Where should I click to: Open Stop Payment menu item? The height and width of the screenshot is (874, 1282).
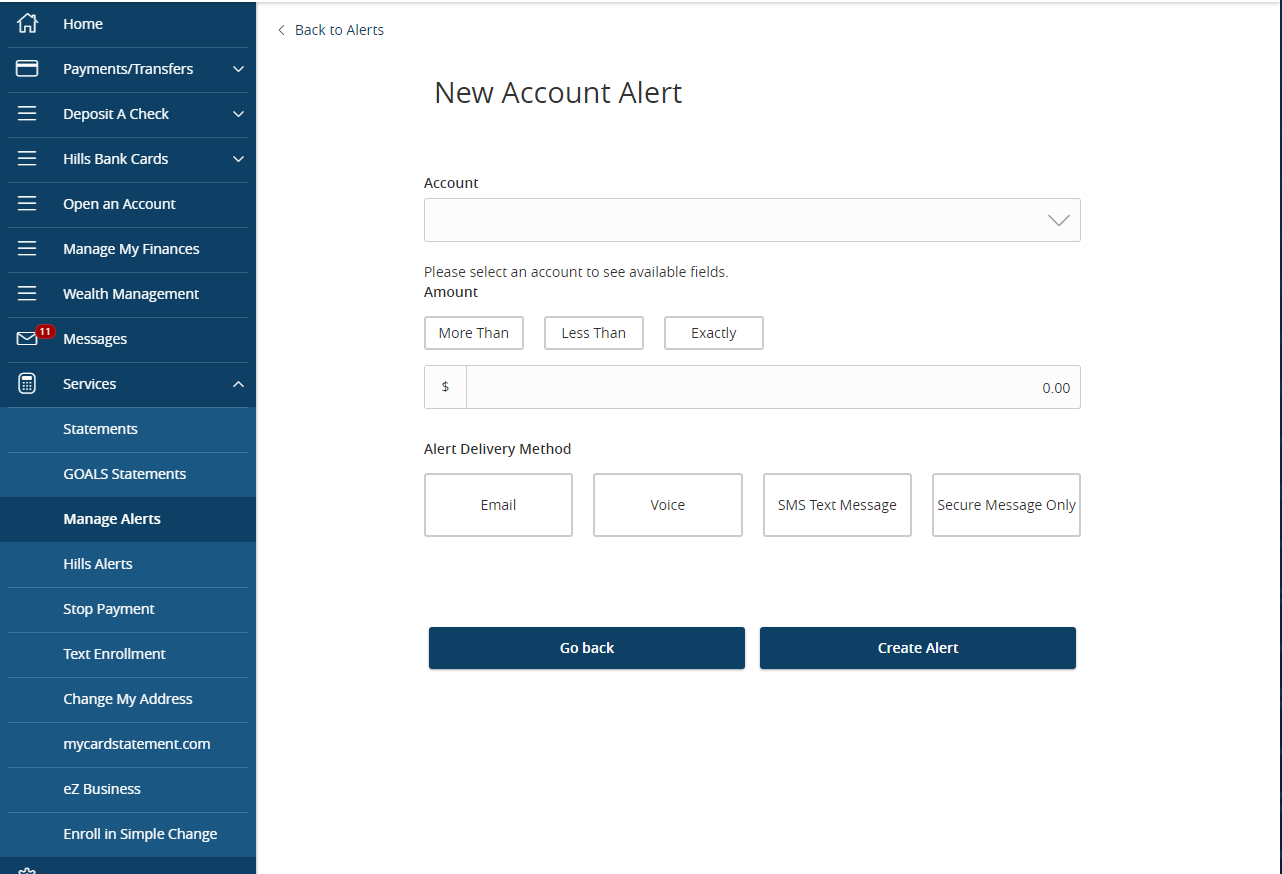click(x=128, y=609)
